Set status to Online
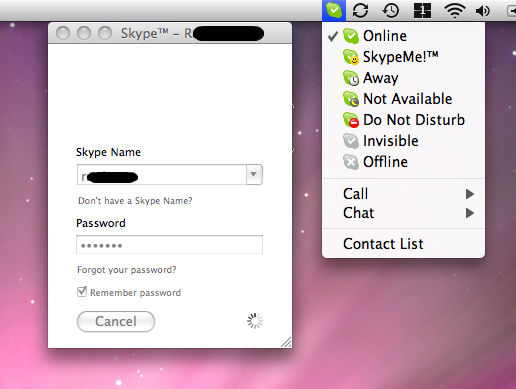 (403, 36)
